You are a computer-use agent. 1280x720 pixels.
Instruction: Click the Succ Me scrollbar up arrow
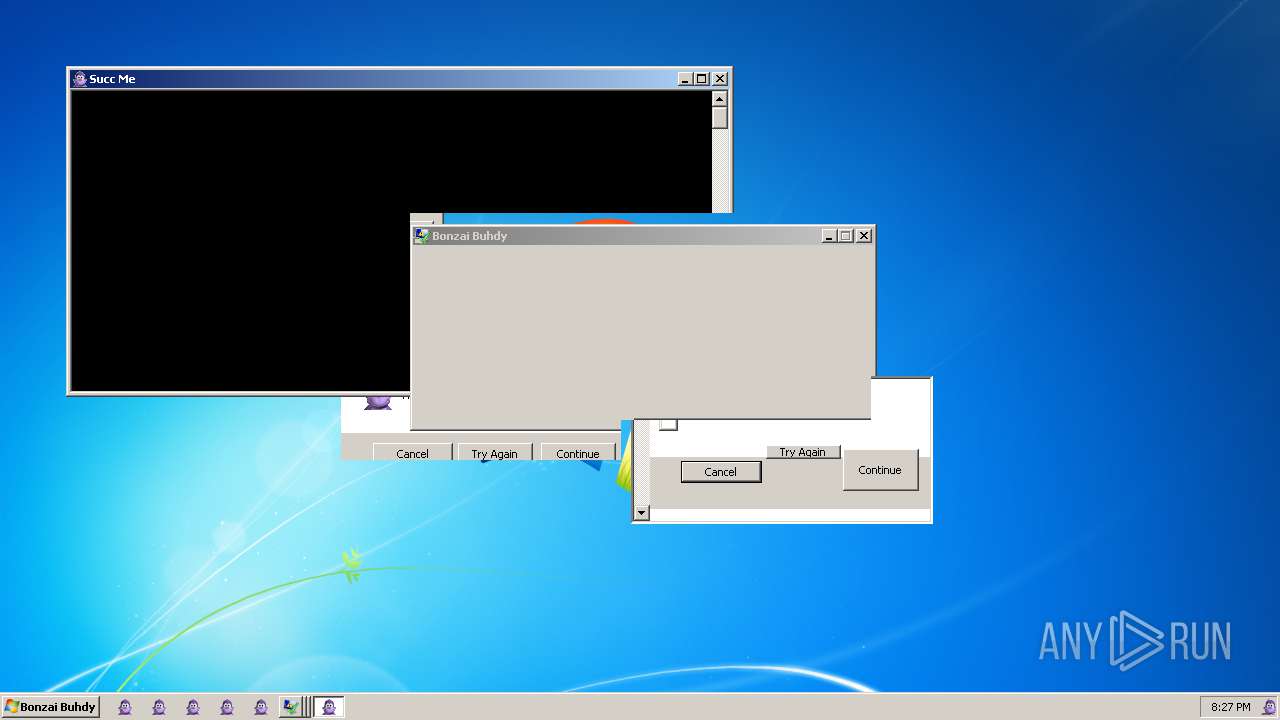point(719,98)
